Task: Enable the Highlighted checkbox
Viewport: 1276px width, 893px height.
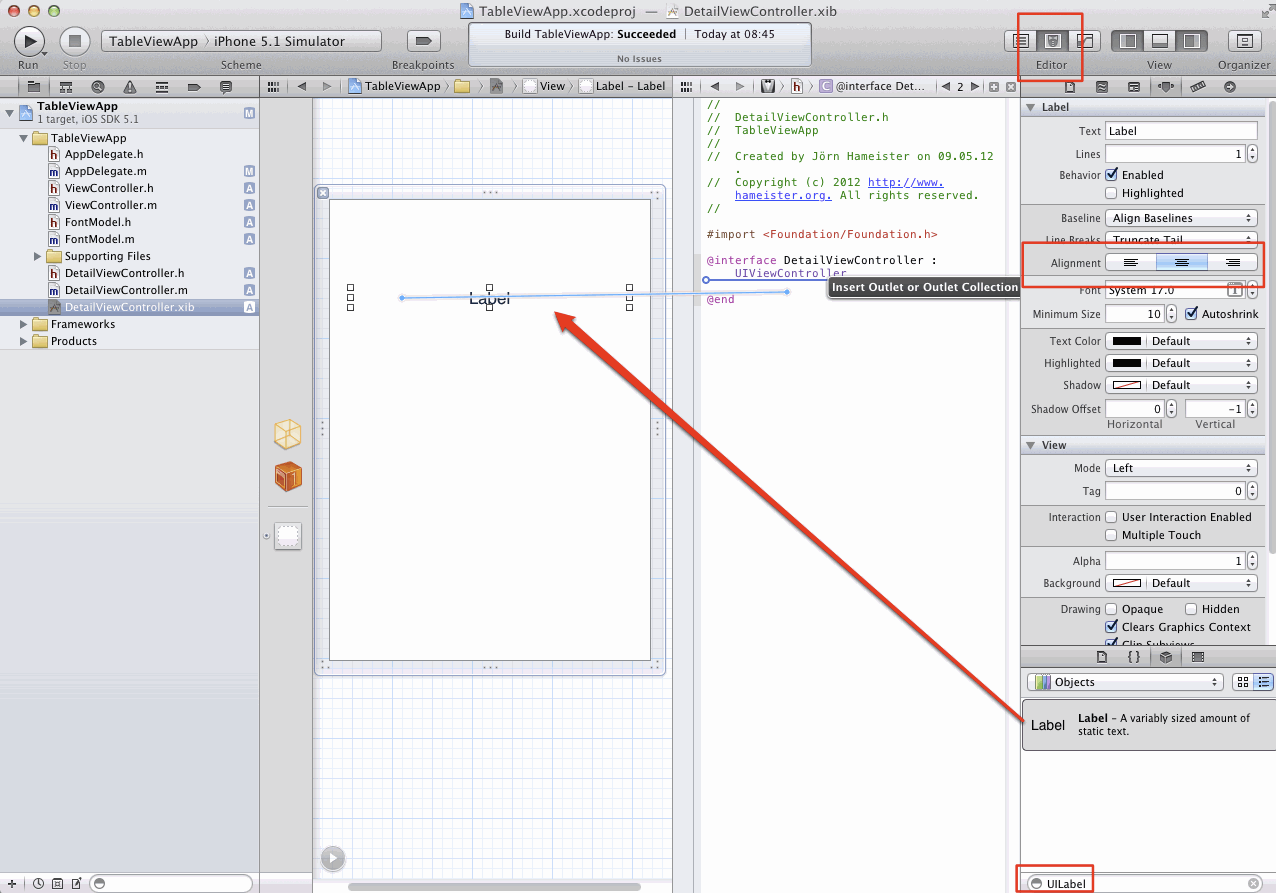Action: pyautogui.click(x=1111, y=193)
